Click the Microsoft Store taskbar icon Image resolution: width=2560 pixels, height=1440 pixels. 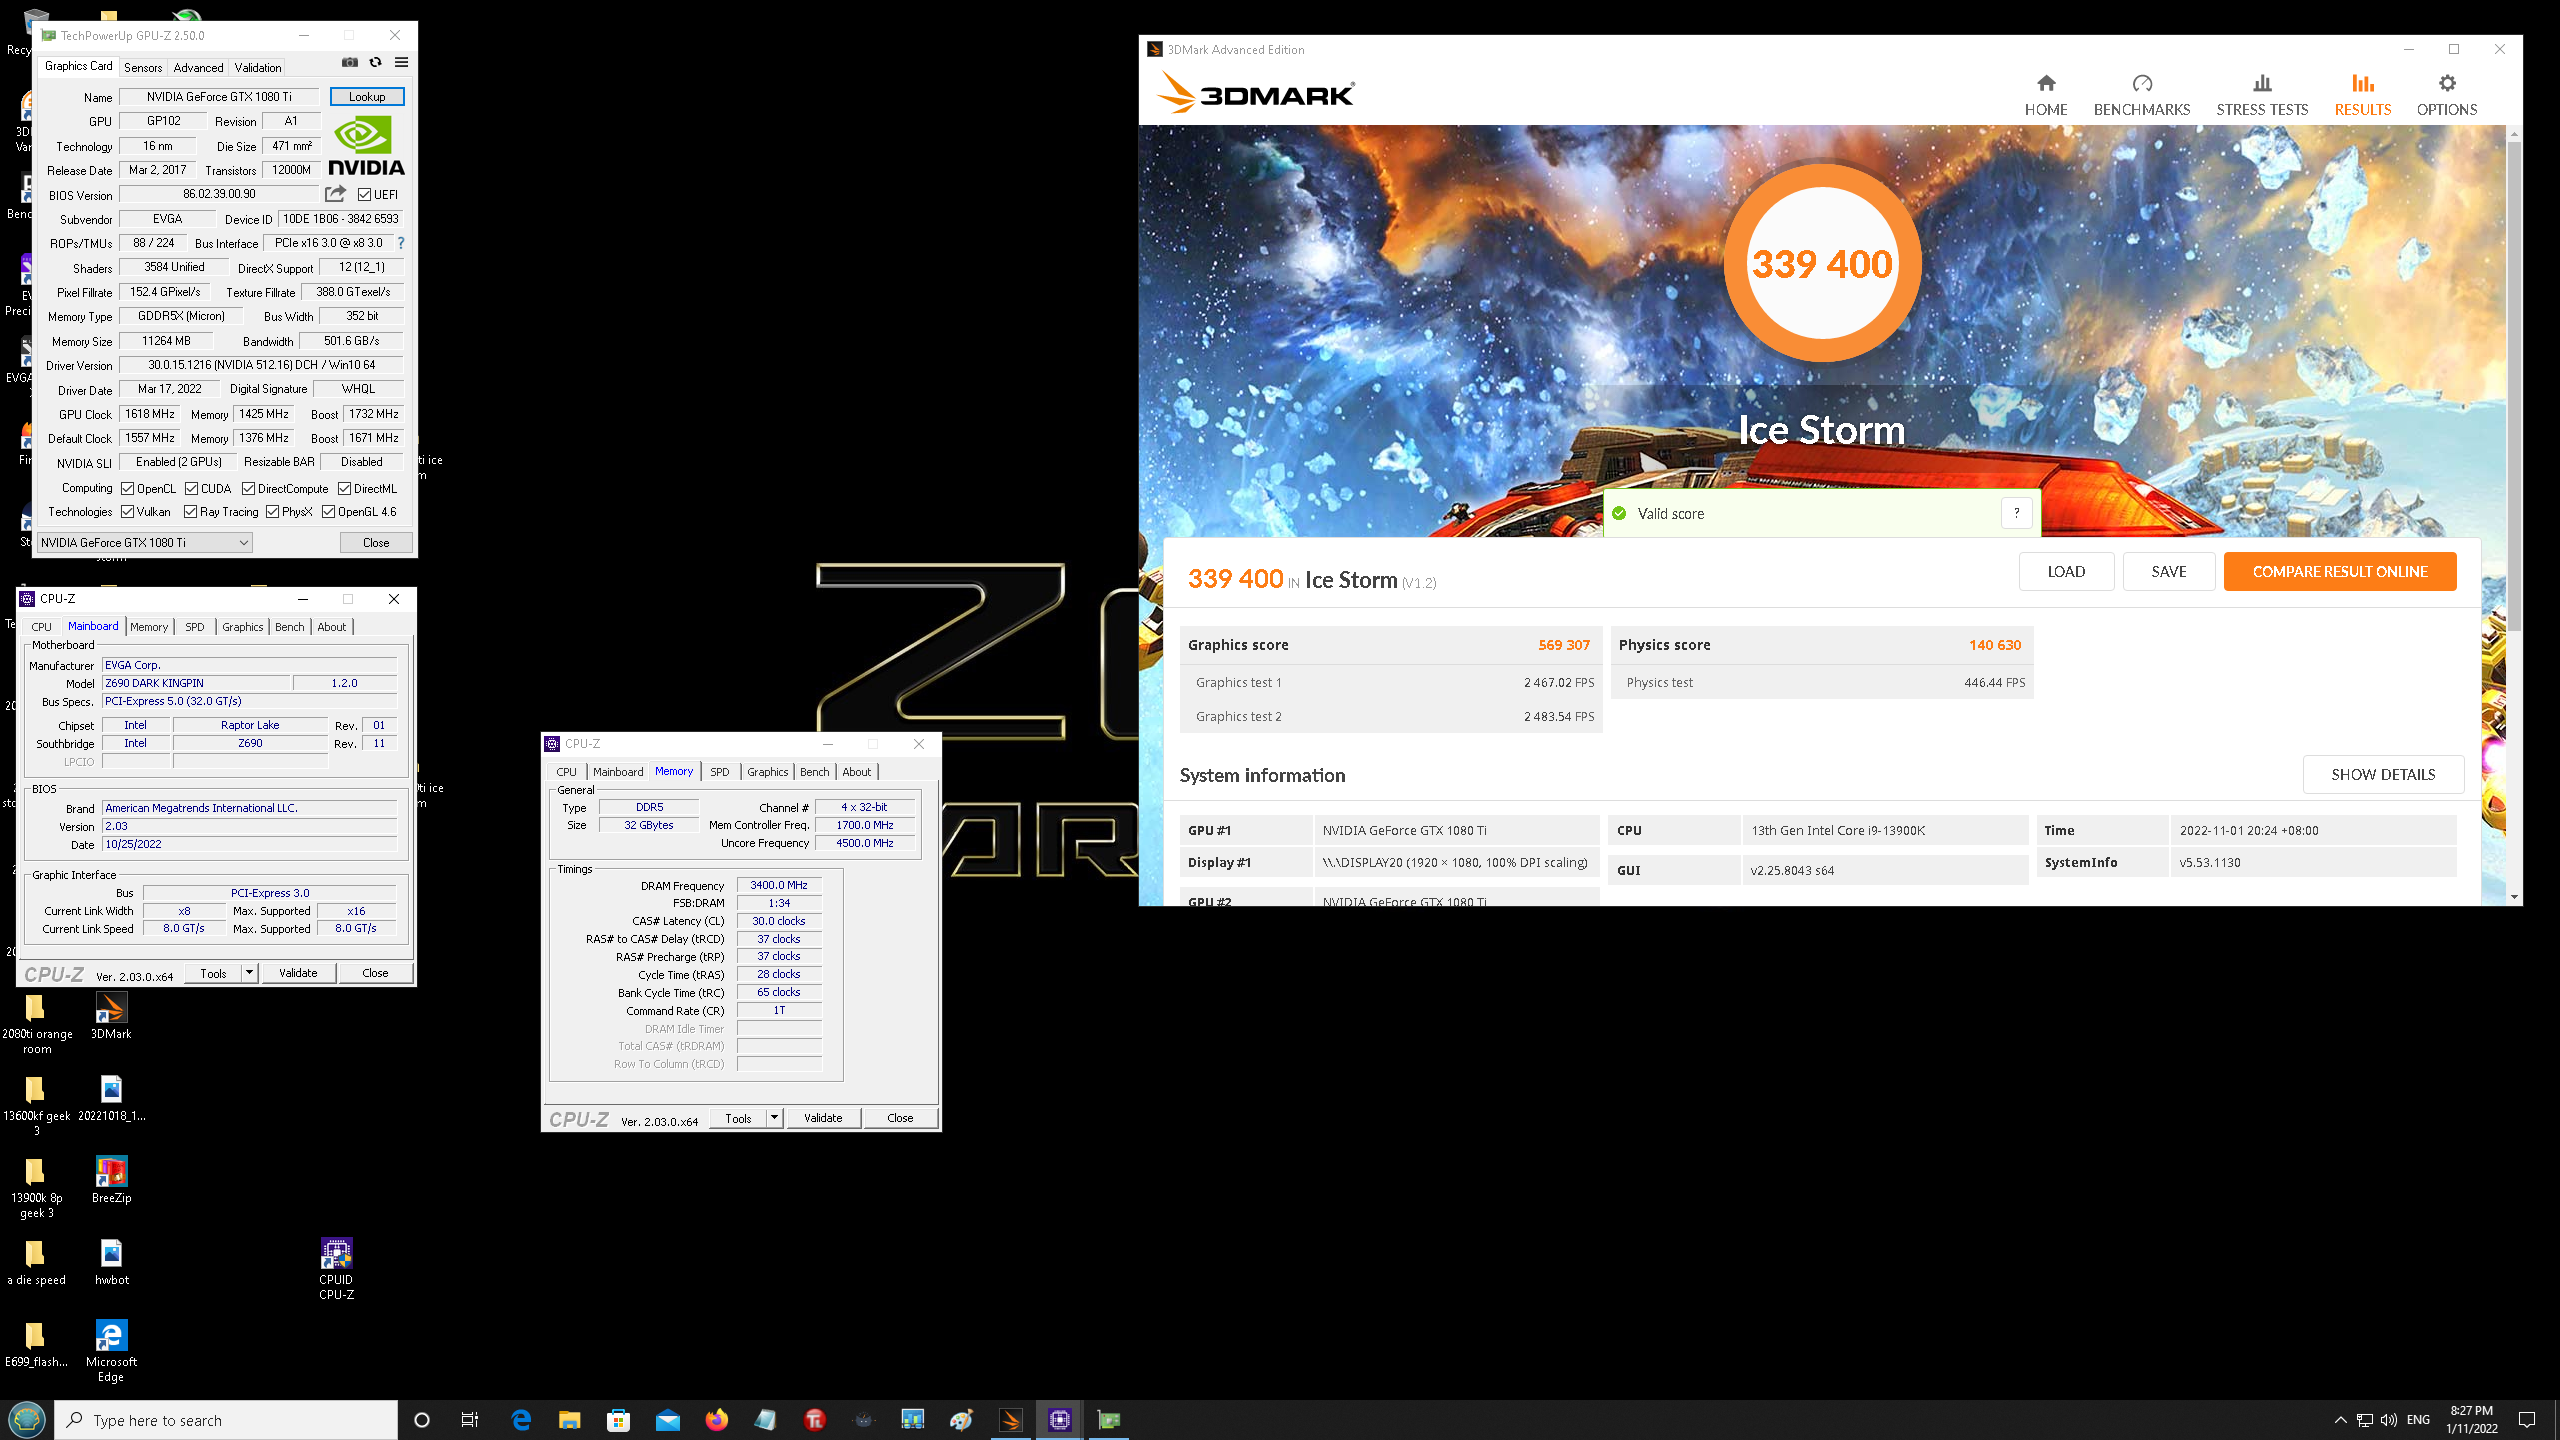coord(619,1420)
